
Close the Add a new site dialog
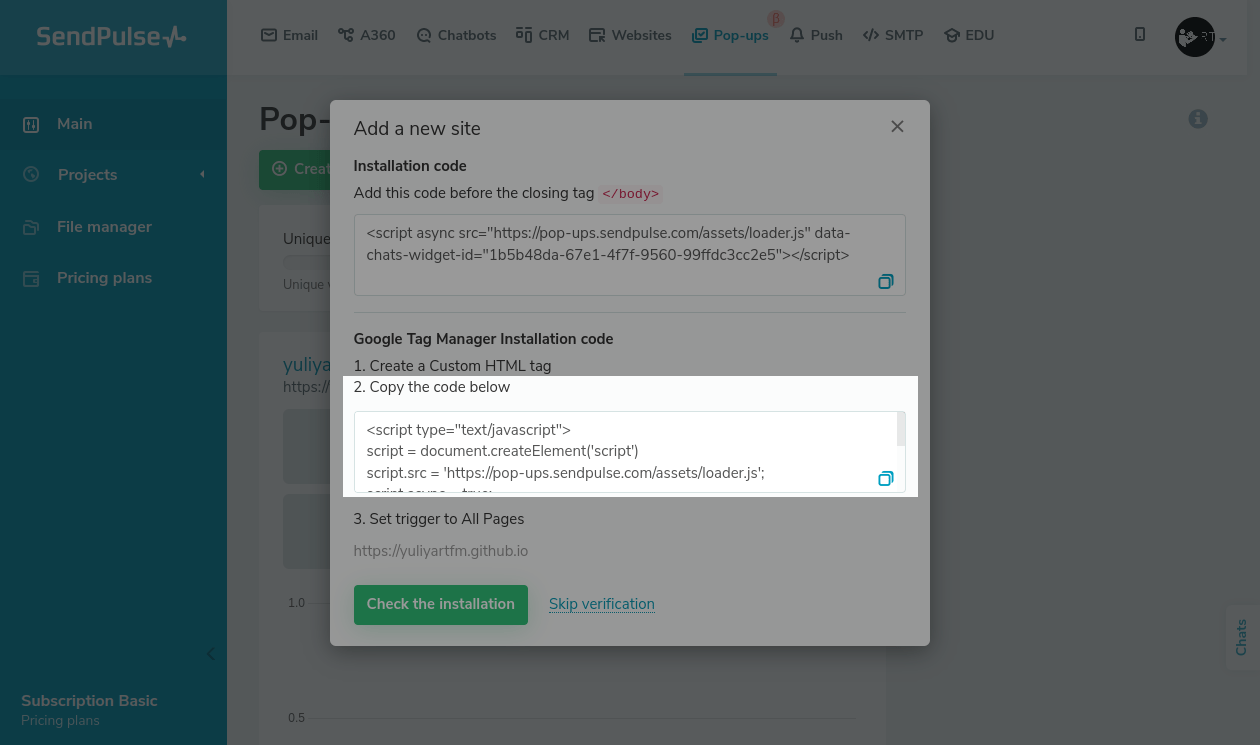coord(897,126)
